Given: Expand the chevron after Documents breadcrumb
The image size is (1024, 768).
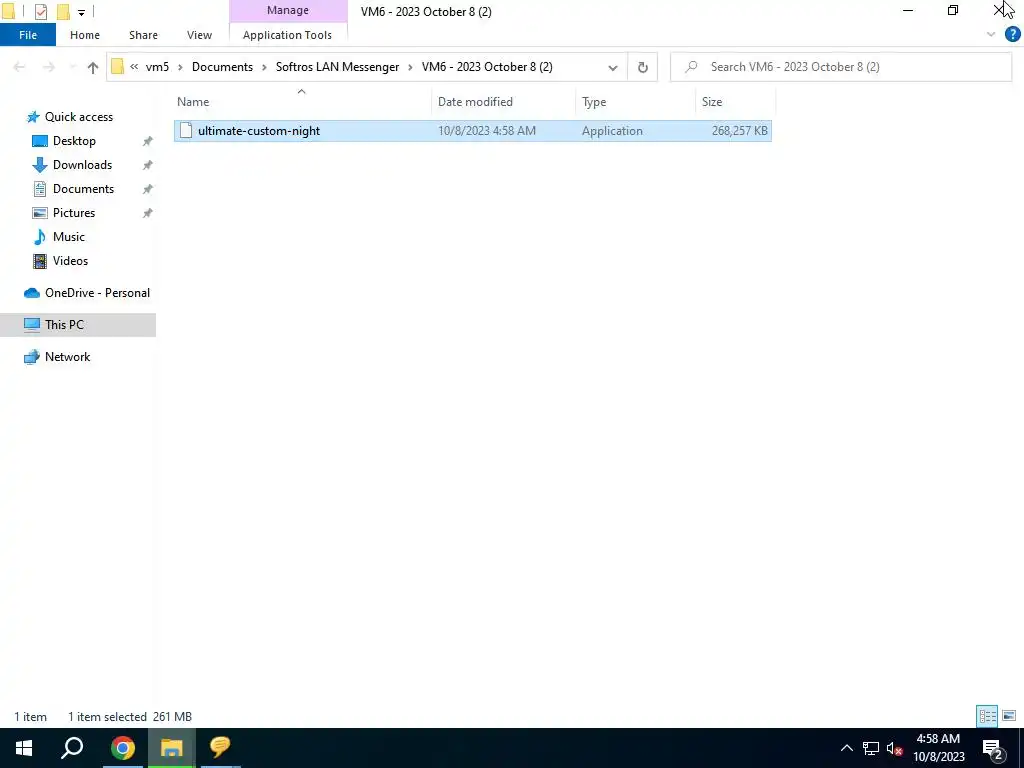Looking at the screenshot, I should click(264, 67).
